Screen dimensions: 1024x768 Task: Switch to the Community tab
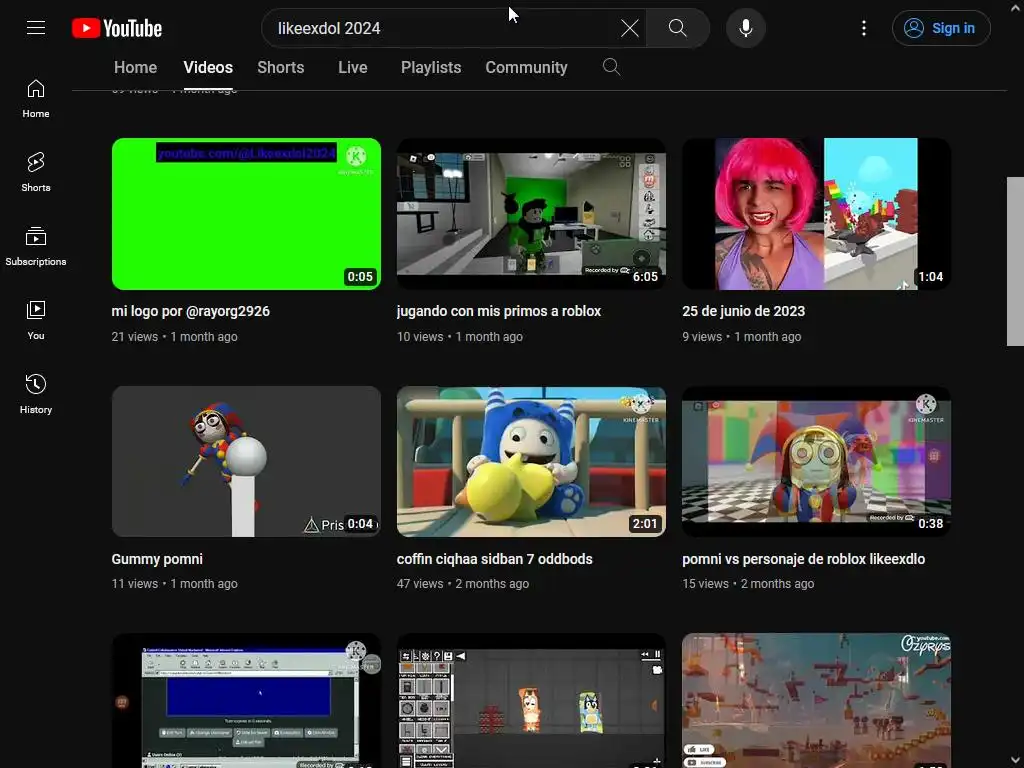click(526, 67)
